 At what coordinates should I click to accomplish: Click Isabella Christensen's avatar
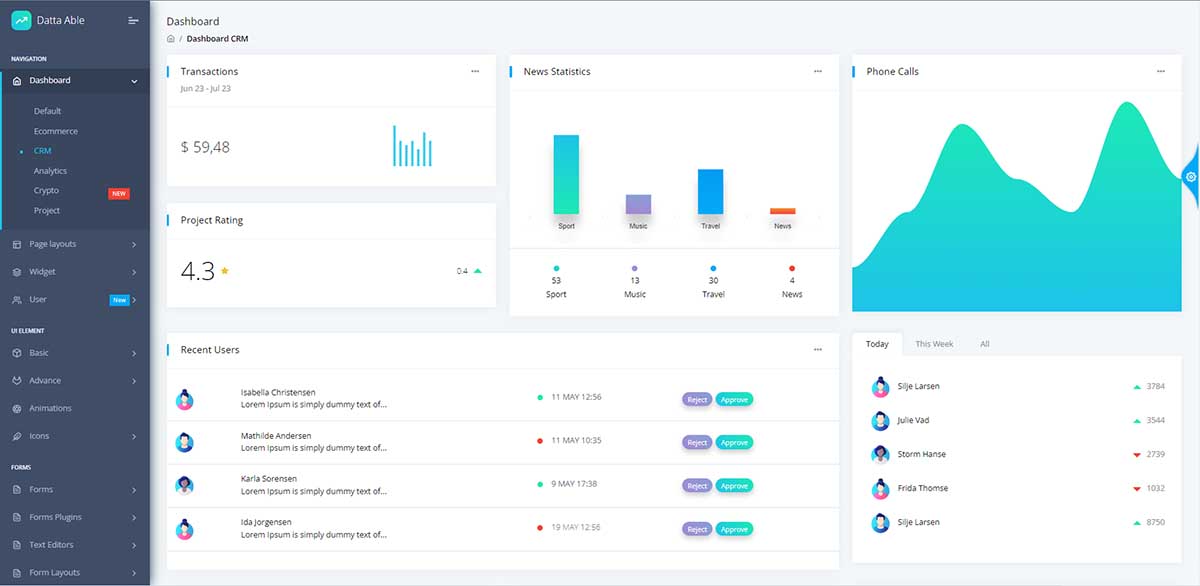click(x=184, y=399)
